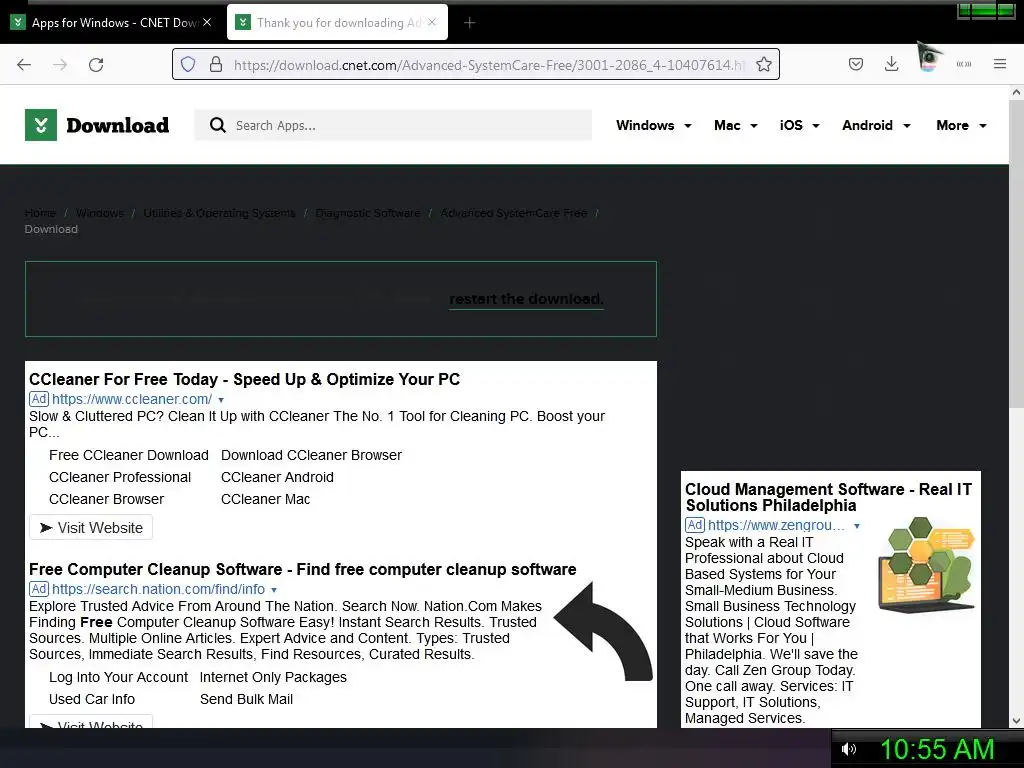The image size is (1024, 768).
Task: Click the https://www.ccleaner.com/ link
Action: coord(132,399)
